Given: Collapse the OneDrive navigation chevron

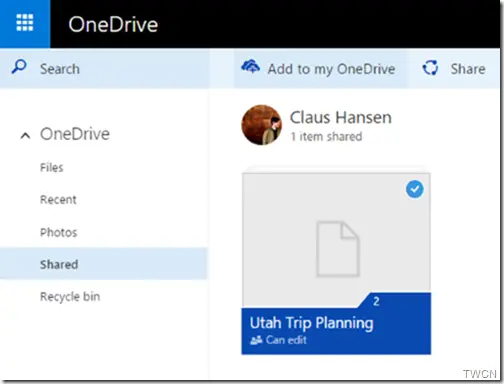Looking at the screenshot, I should coord(25,136).
